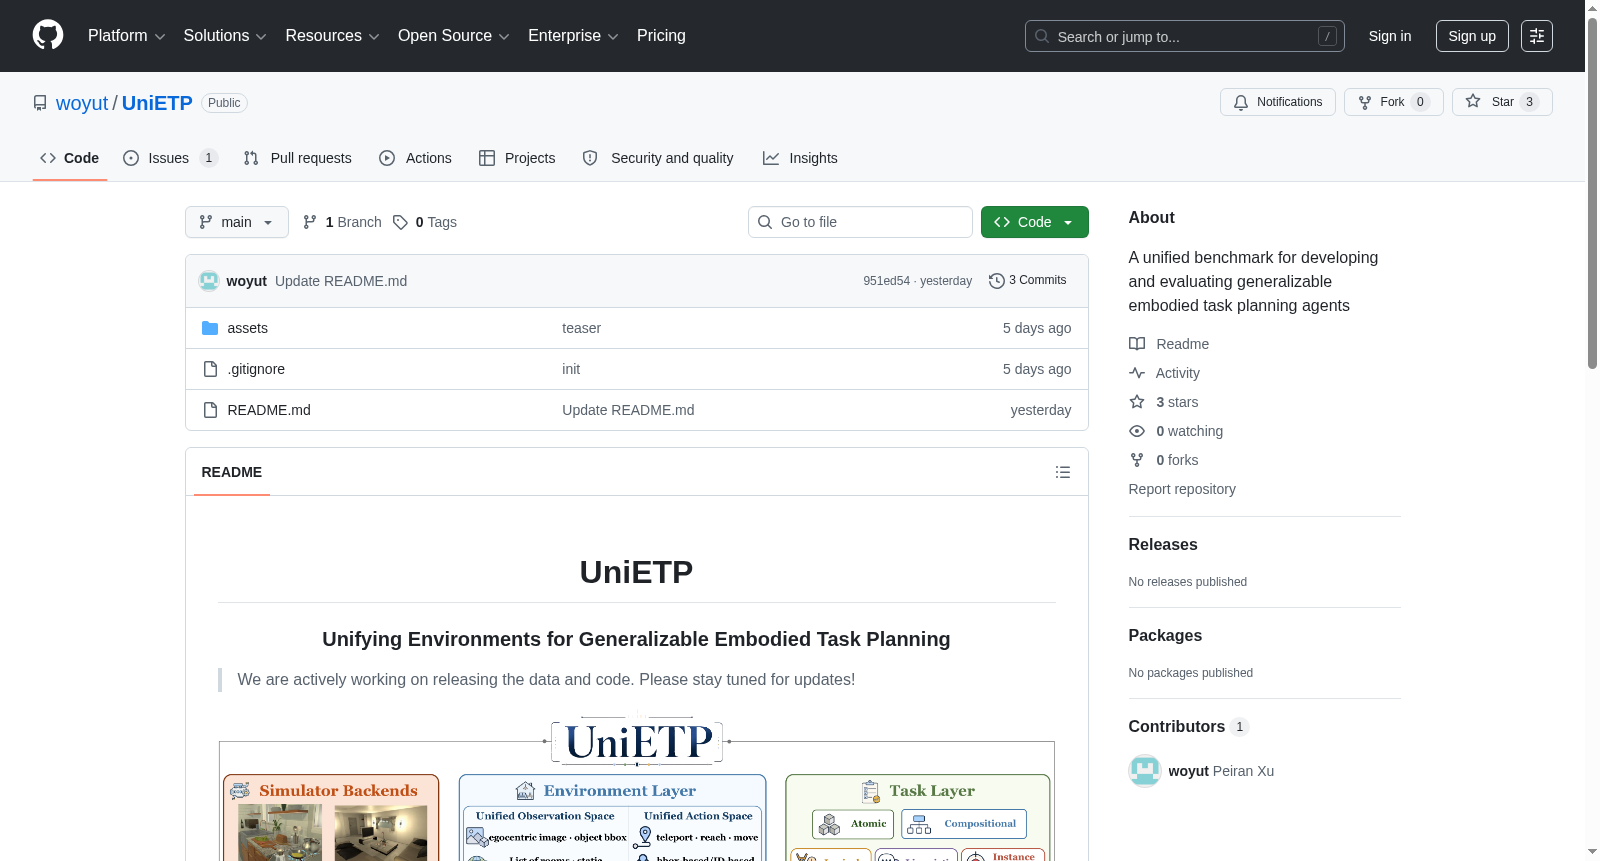Screen dimensions: 1600x861
Task: Open the .gitignore file name
Action: (x=256, y=369)
